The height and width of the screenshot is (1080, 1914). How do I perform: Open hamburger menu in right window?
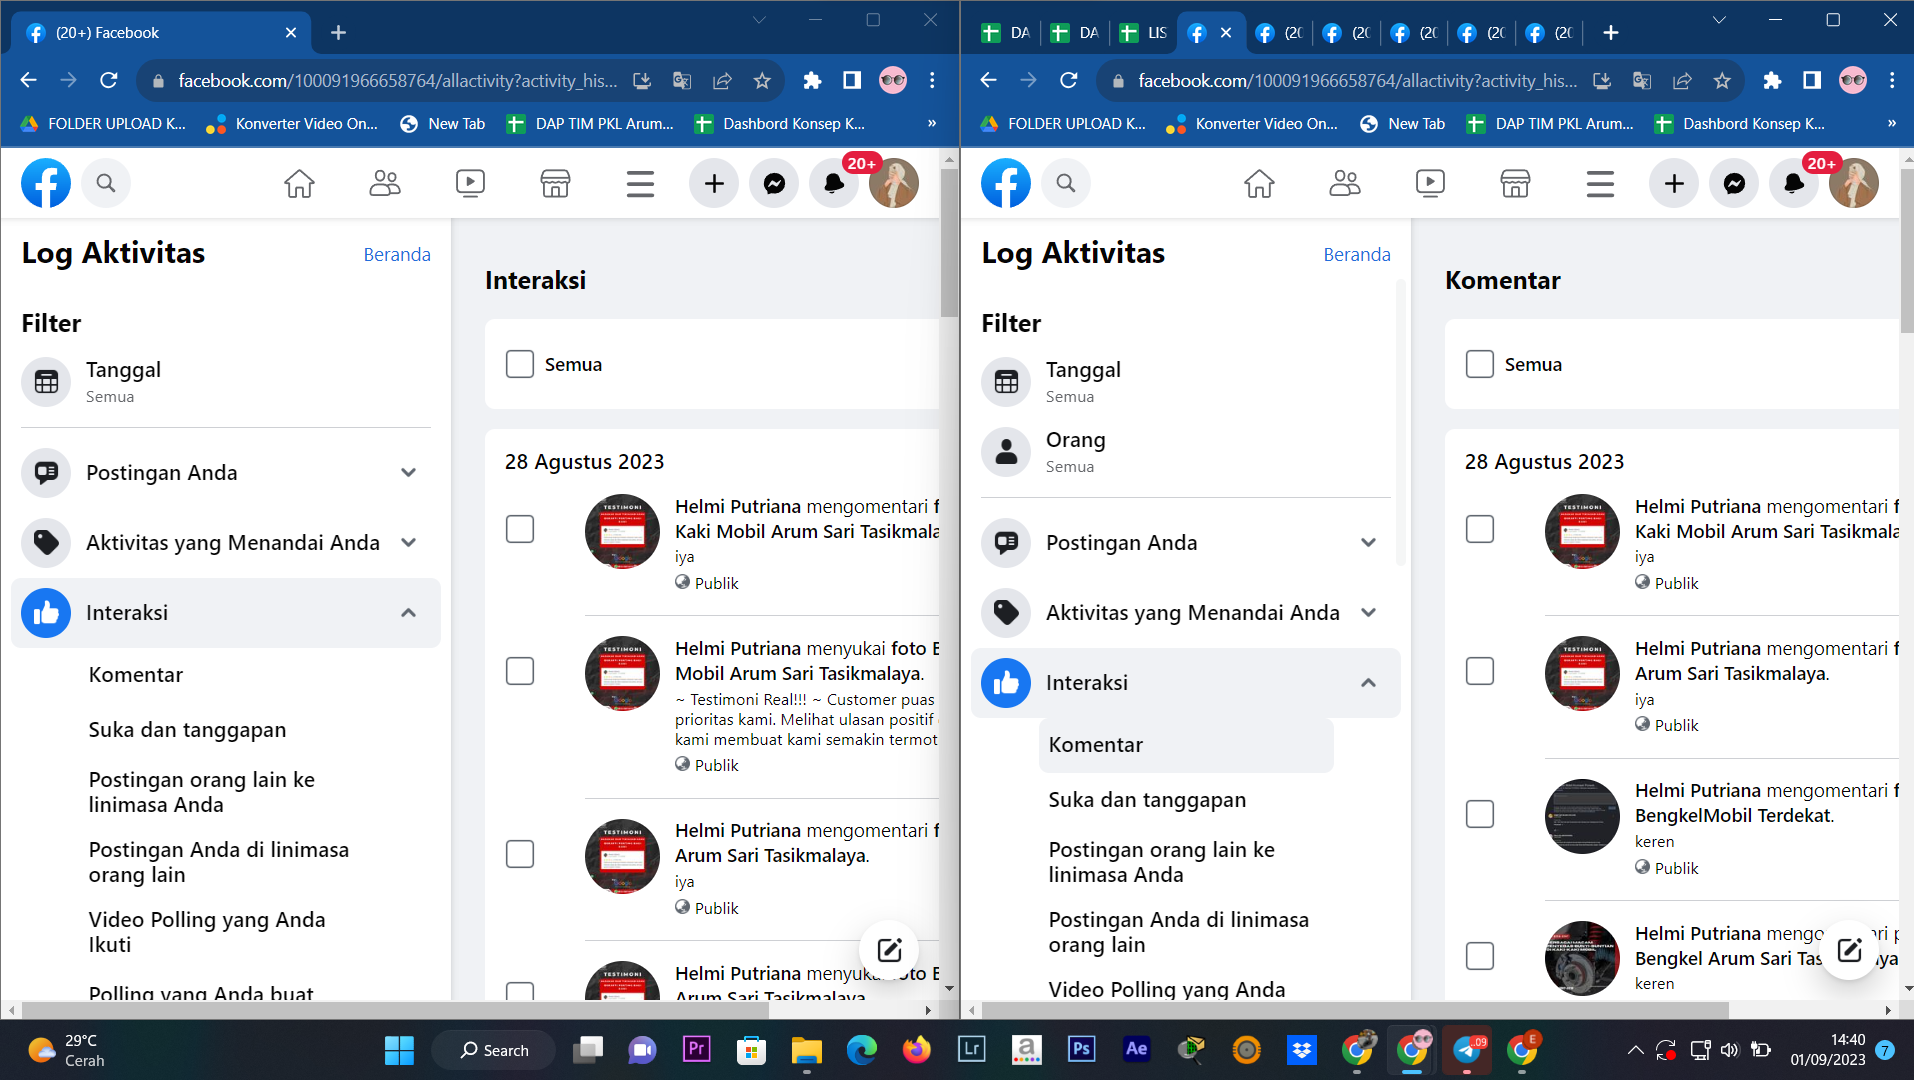[x=1600, y=184]
